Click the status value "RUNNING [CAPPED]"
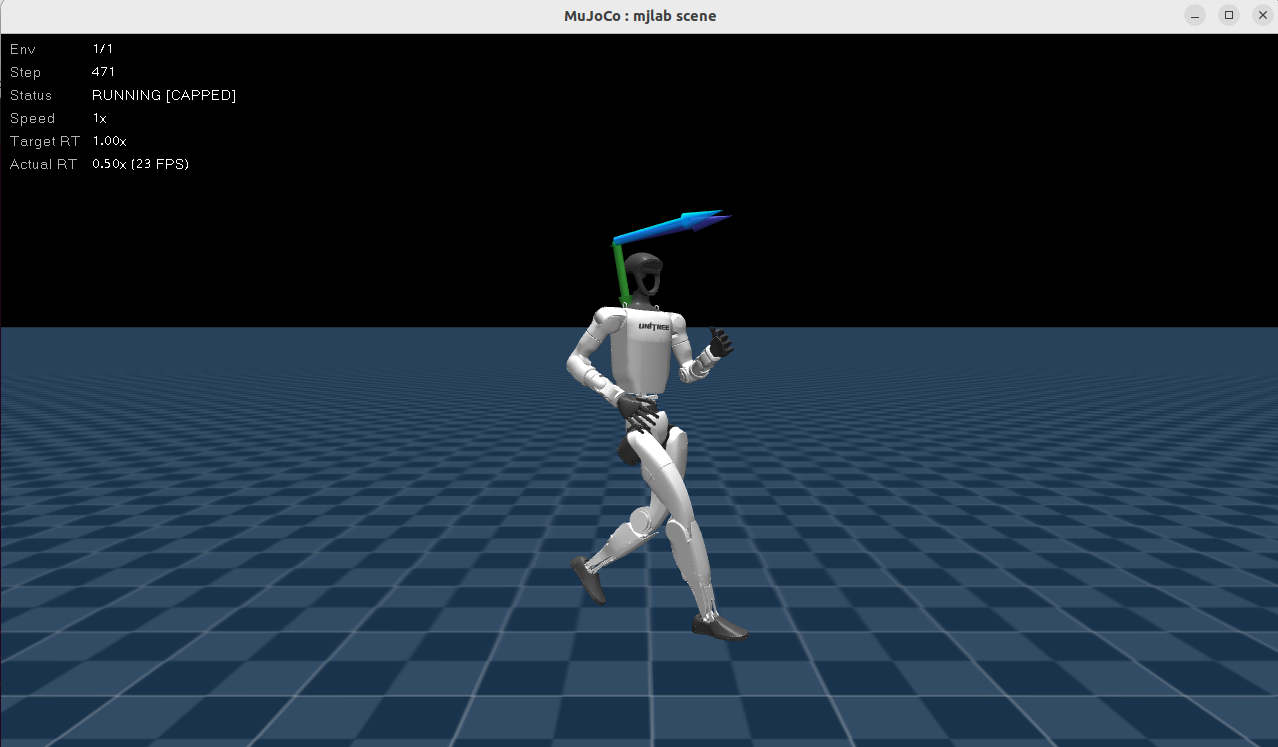This screenshot has height=747, width=1278. (x=164, y=95)
